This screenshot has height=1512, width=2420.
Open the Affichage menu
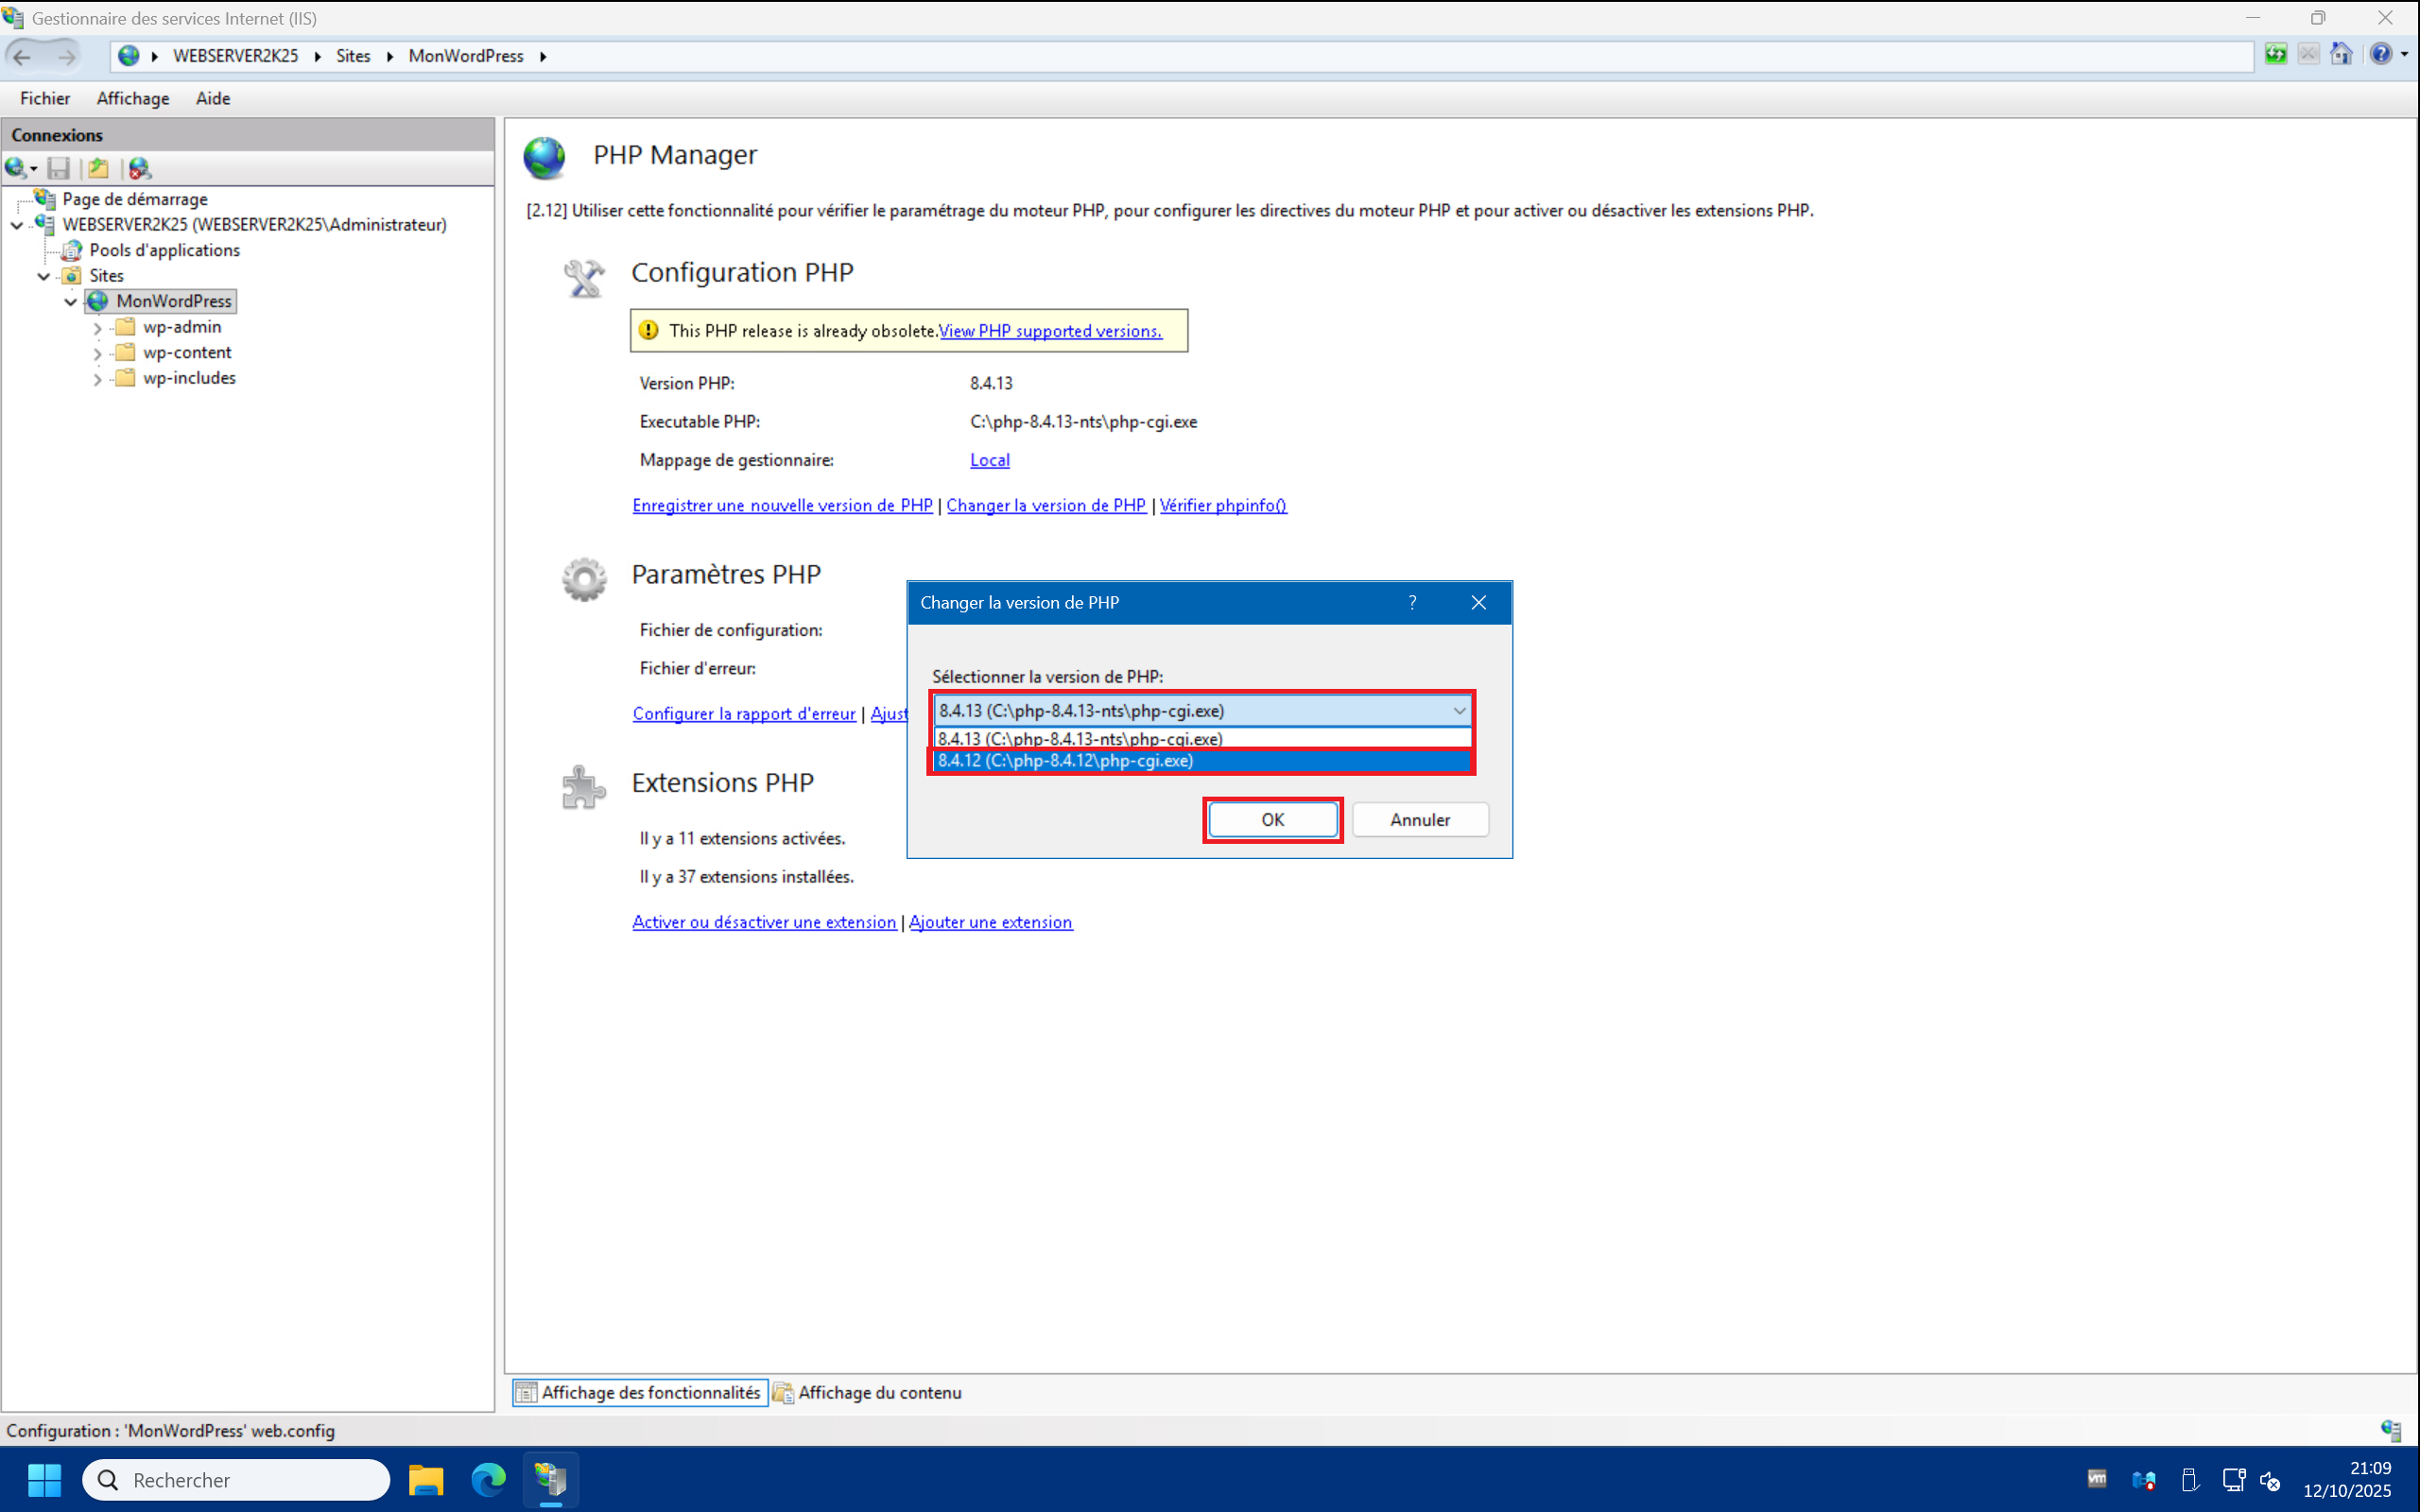(x=132, y=98)
